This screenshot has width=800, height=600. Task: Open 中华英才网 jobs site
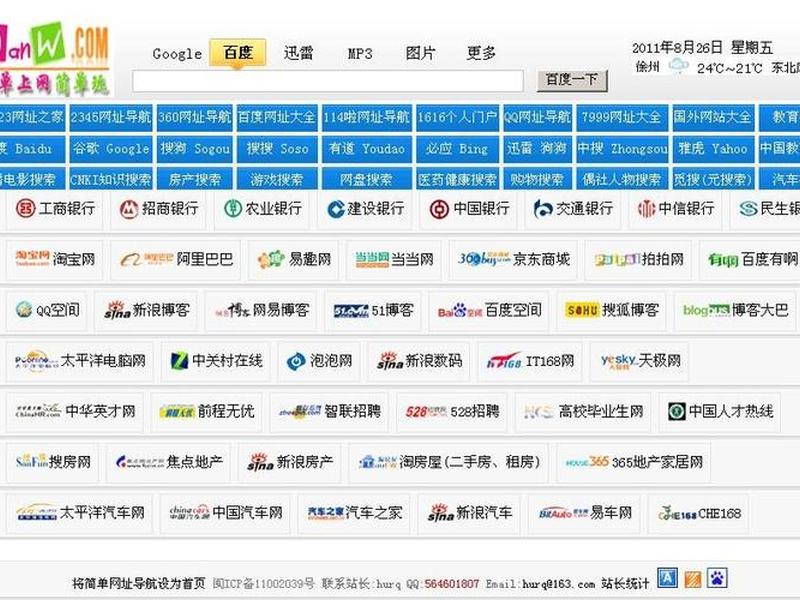(75, 411)
